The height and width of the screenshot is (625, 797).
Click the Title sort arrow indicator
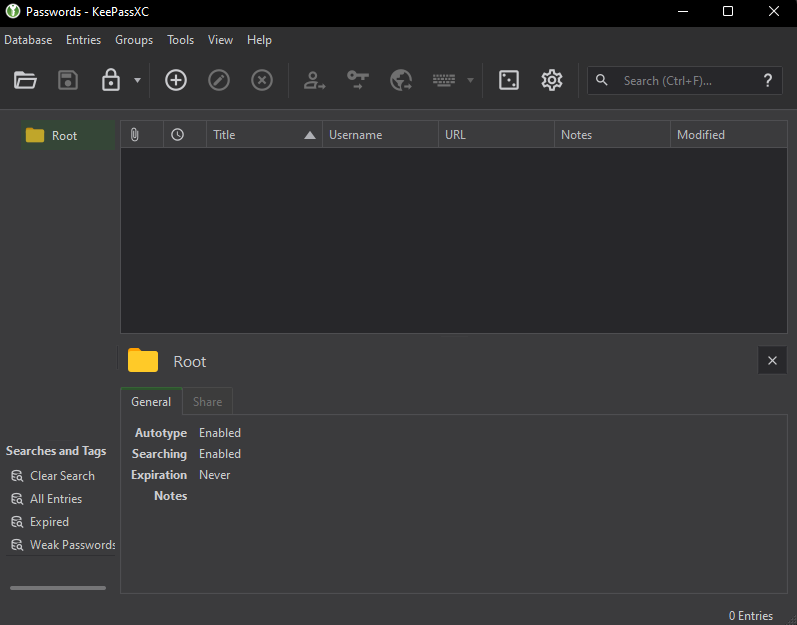pos(310,135)
